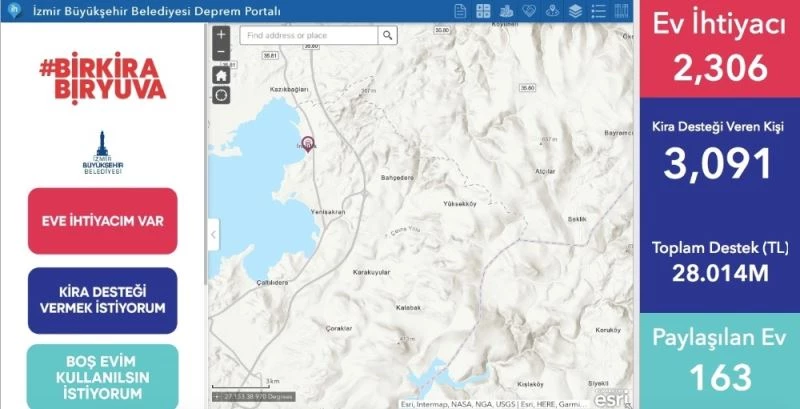Click the 'EVE İHTİYACIM VAR' button
The image size is (800, 409).
(103, 221)
